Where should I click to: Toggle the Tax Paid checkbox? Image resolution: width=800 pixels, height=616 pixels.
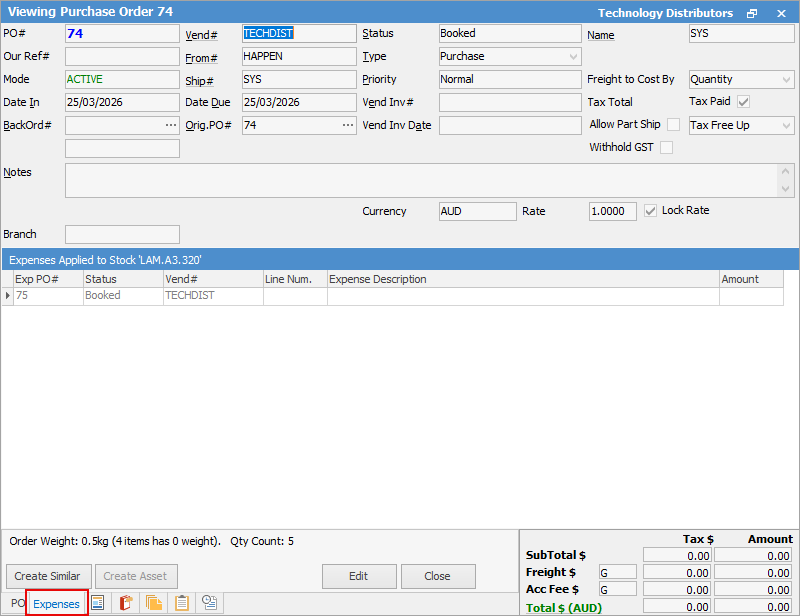(743, 102)
